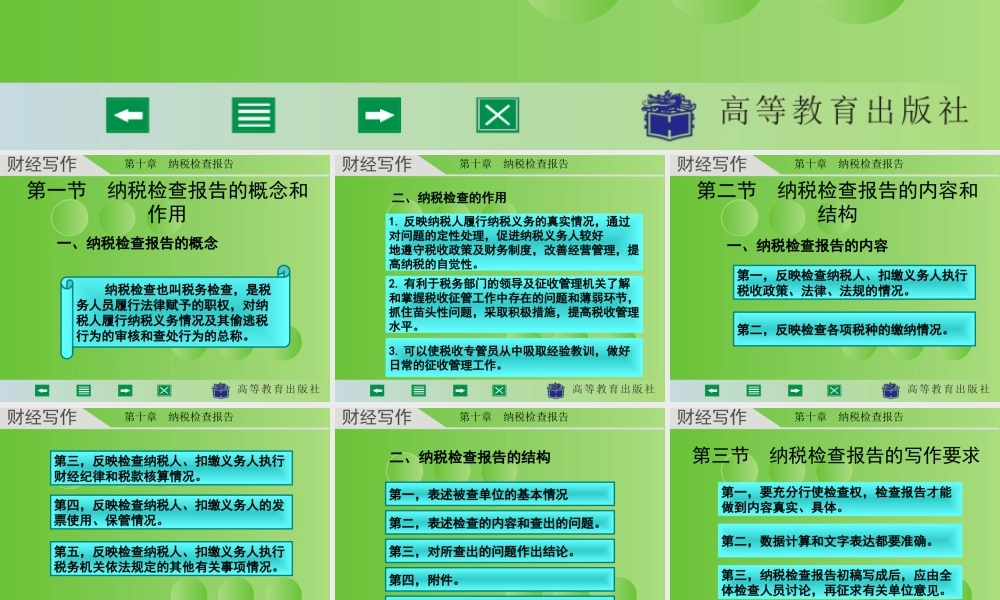Select the box 第二，反映检查各项税种的缴纳情况
1000x600 pixels.
[854, 329]
